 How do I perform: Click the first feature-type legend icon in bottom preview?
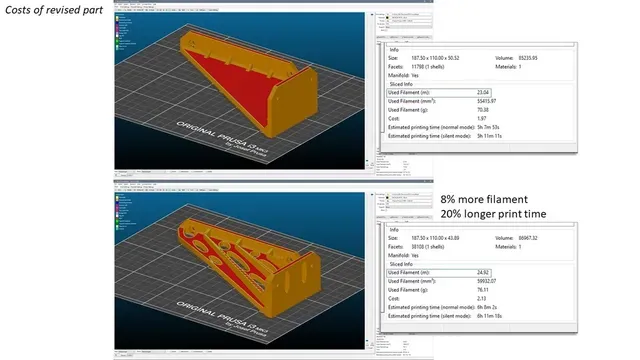point(117,198)
